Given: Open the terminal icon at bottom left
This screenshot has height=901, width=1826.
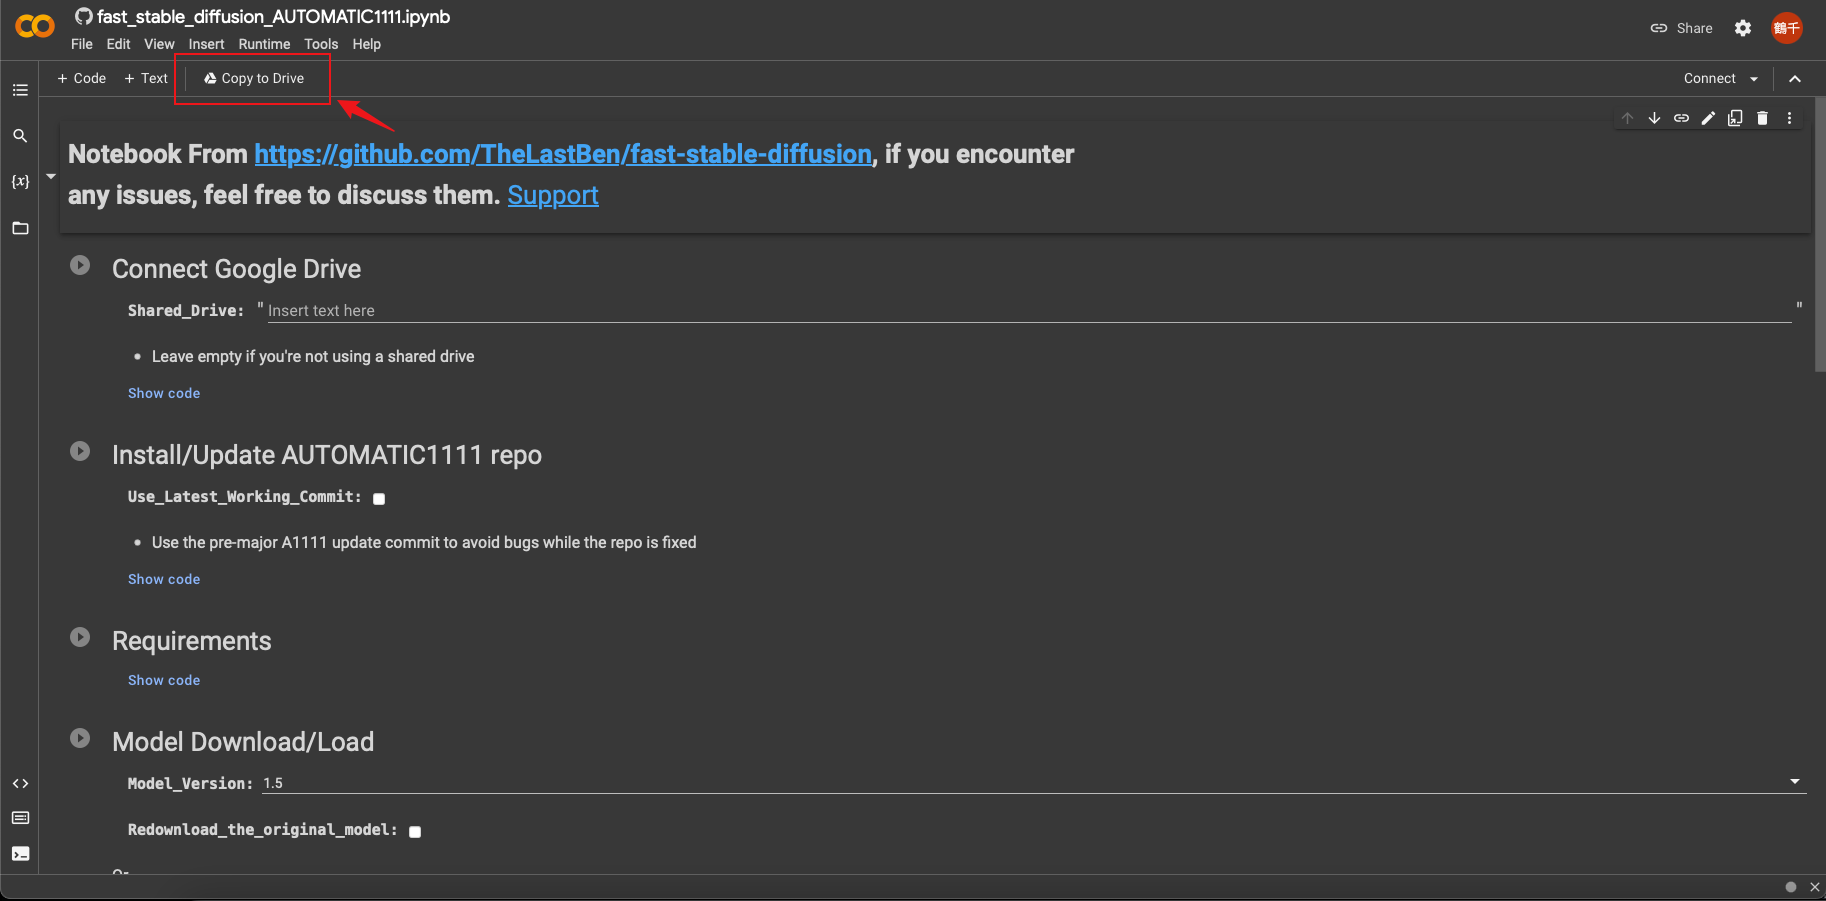Looking at the screenshot, I should click(20, 854).
